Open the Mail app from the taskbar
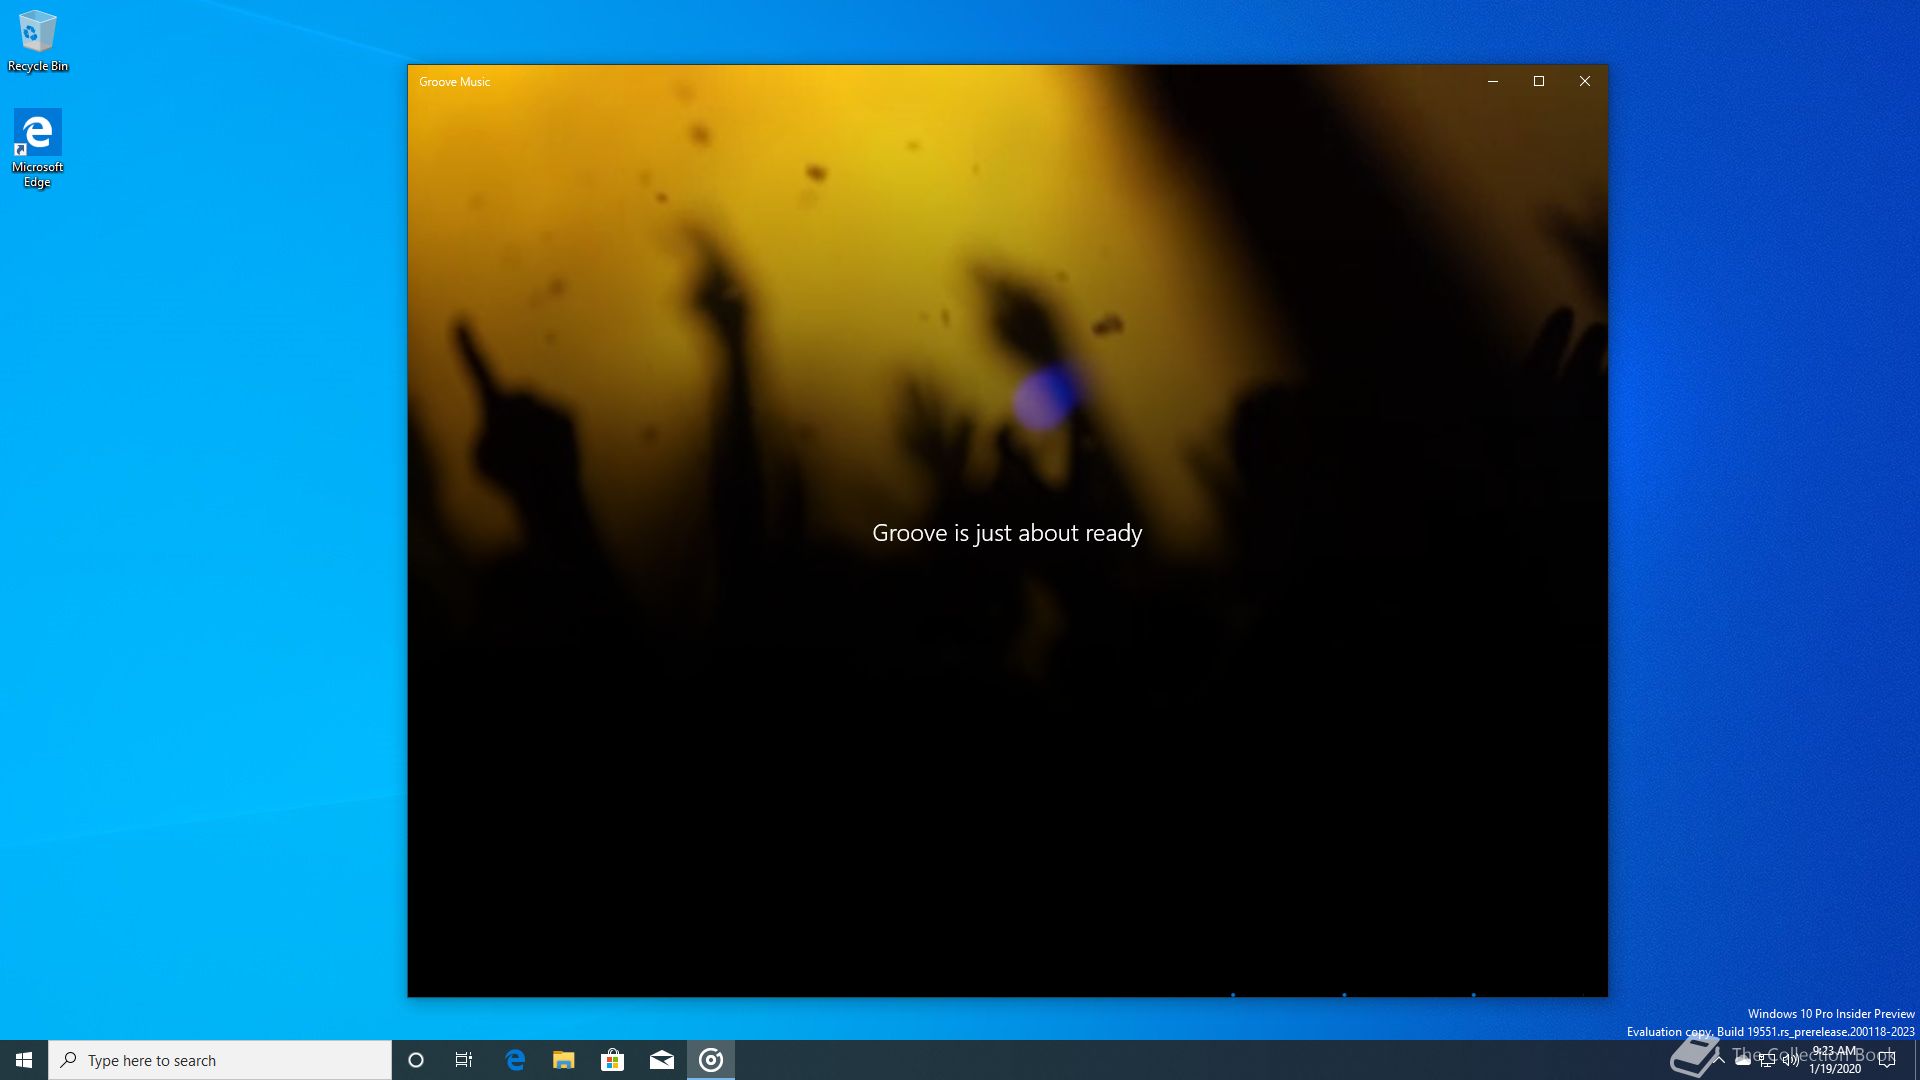This screenshot has height=1080, width=1920. pyautogui.click(x=662, y=1060)
